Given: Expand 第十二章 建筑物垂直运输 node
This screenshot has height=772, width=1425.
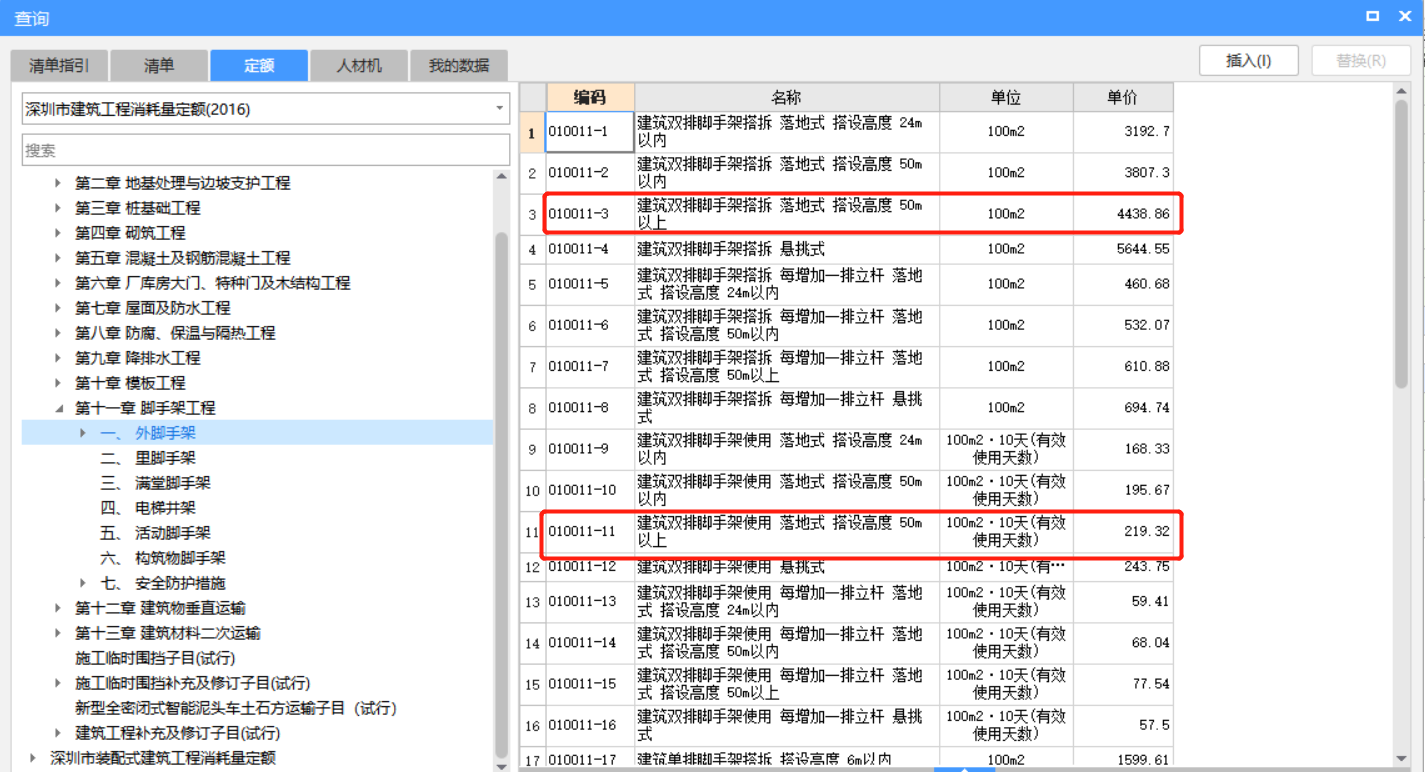Looking at the screenshot, I should [59, 608].
